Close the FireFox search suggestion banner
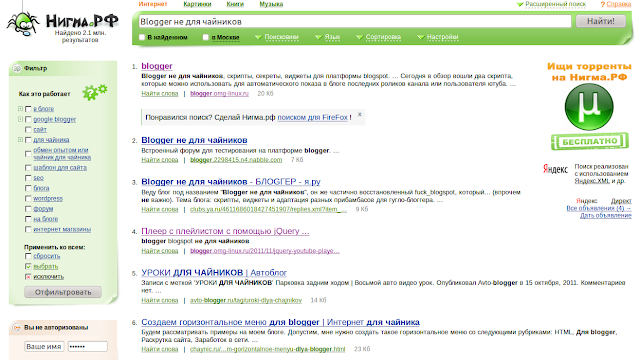 (x=360, y=114)
